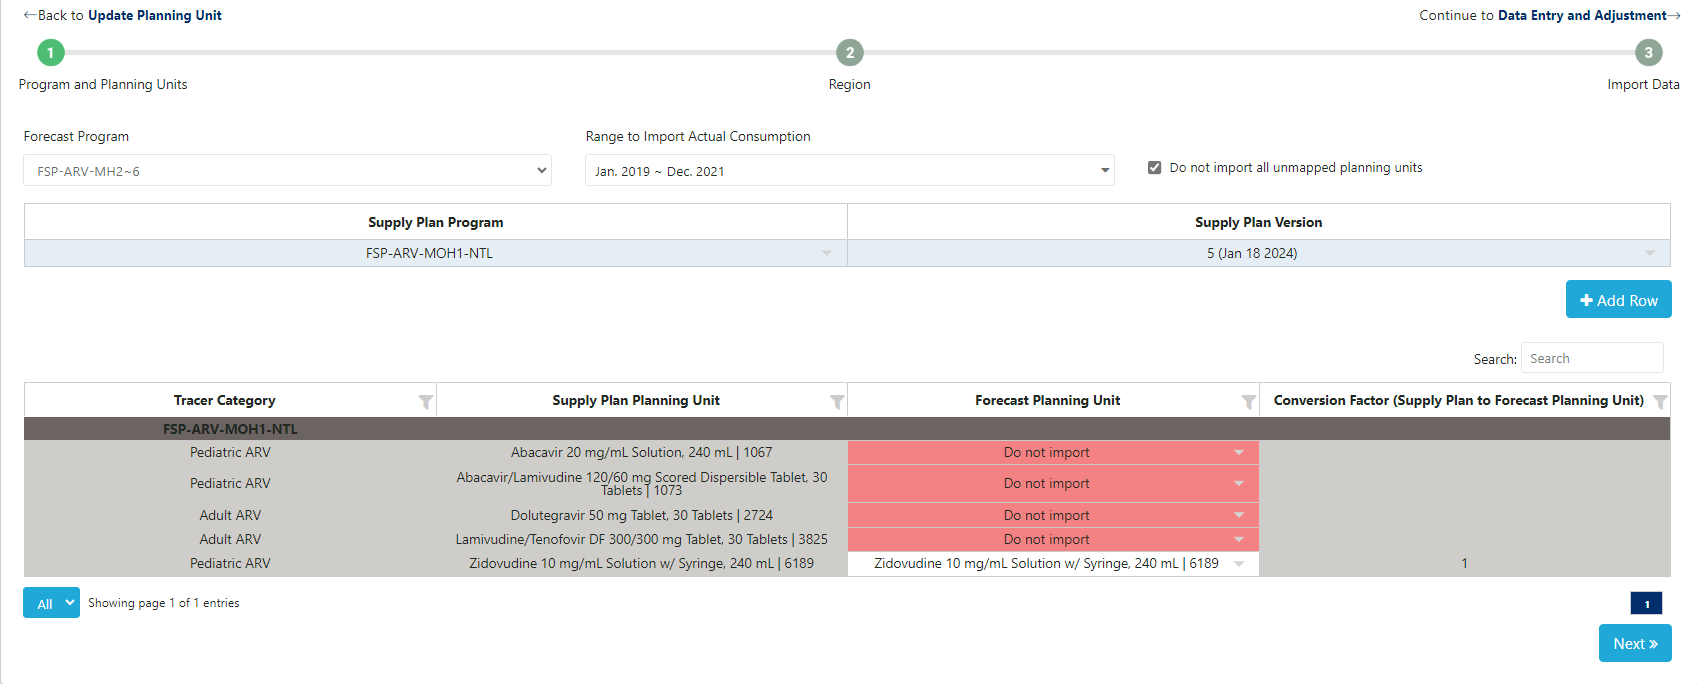Click the Next button
The width and height of the screenshot is (1698, 684).
pyautogui.click(x=1635, y=643)
